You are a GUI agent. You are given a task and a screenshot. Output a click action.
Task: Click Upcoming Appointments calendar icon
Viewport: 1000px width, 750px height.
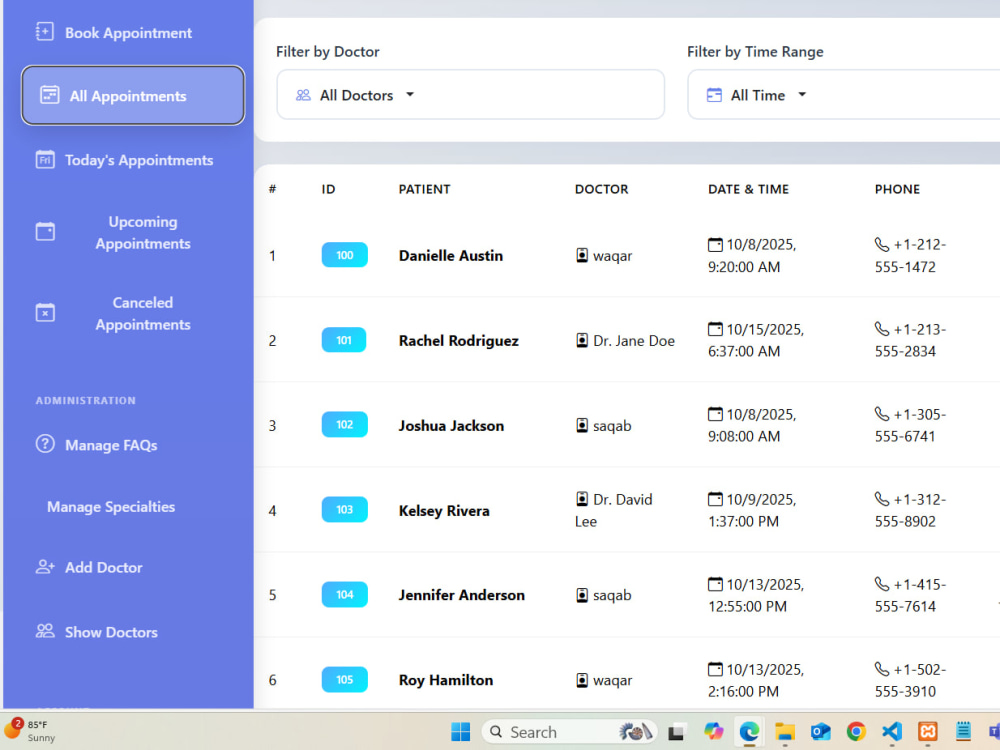(x=45, y=232)
